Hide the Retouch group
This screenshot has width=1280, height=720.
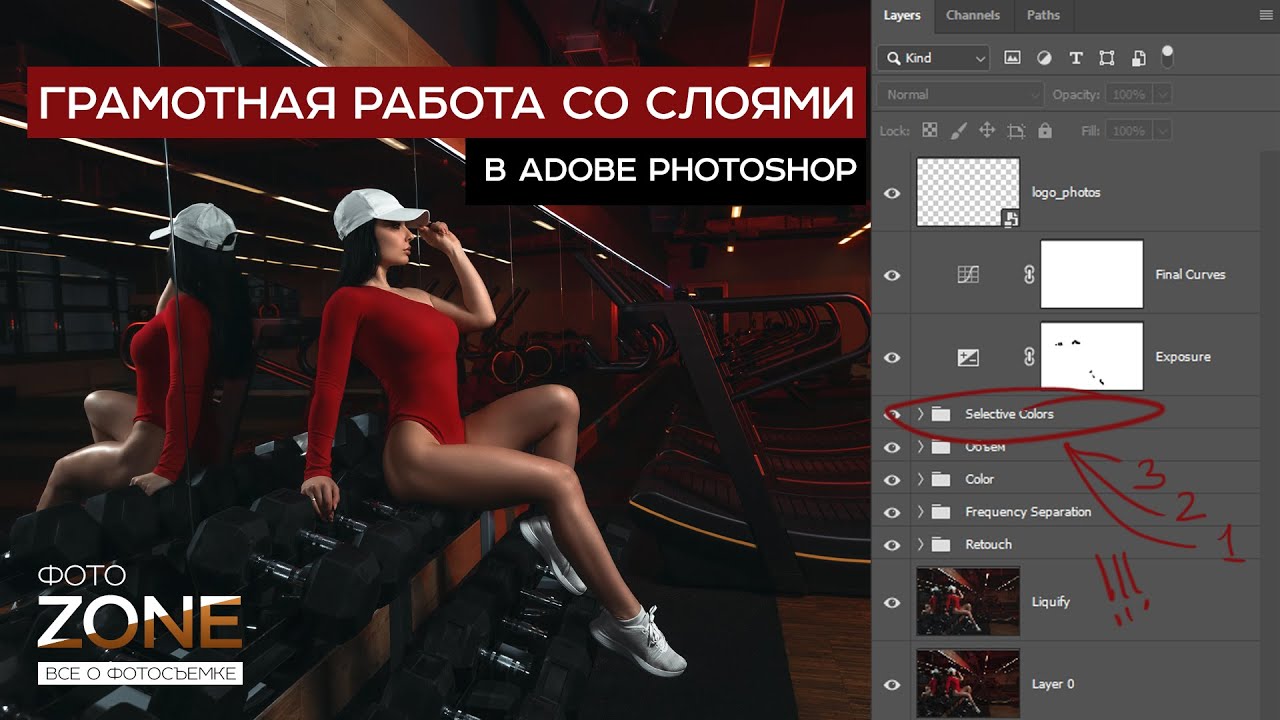point(892,545)
